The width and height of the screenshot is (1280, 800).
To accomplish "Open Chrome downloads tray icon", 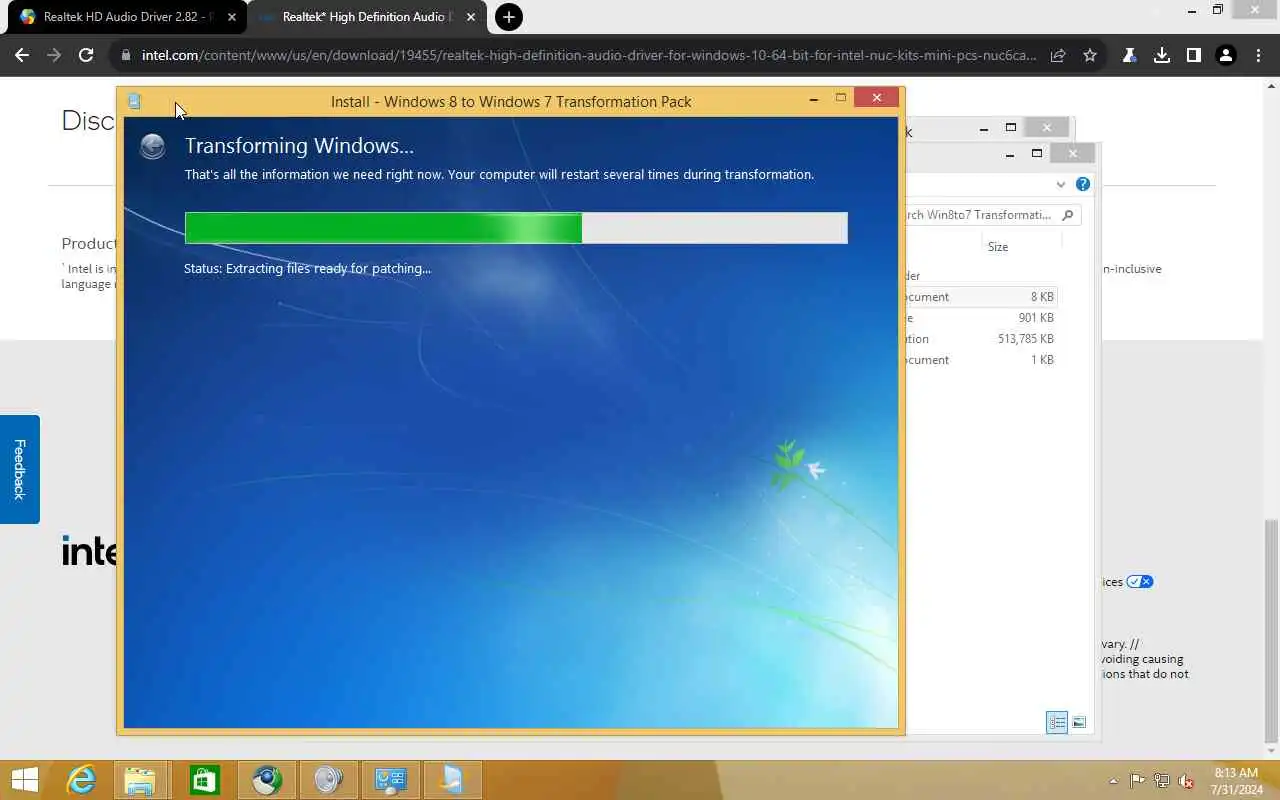I will 1162,56.
